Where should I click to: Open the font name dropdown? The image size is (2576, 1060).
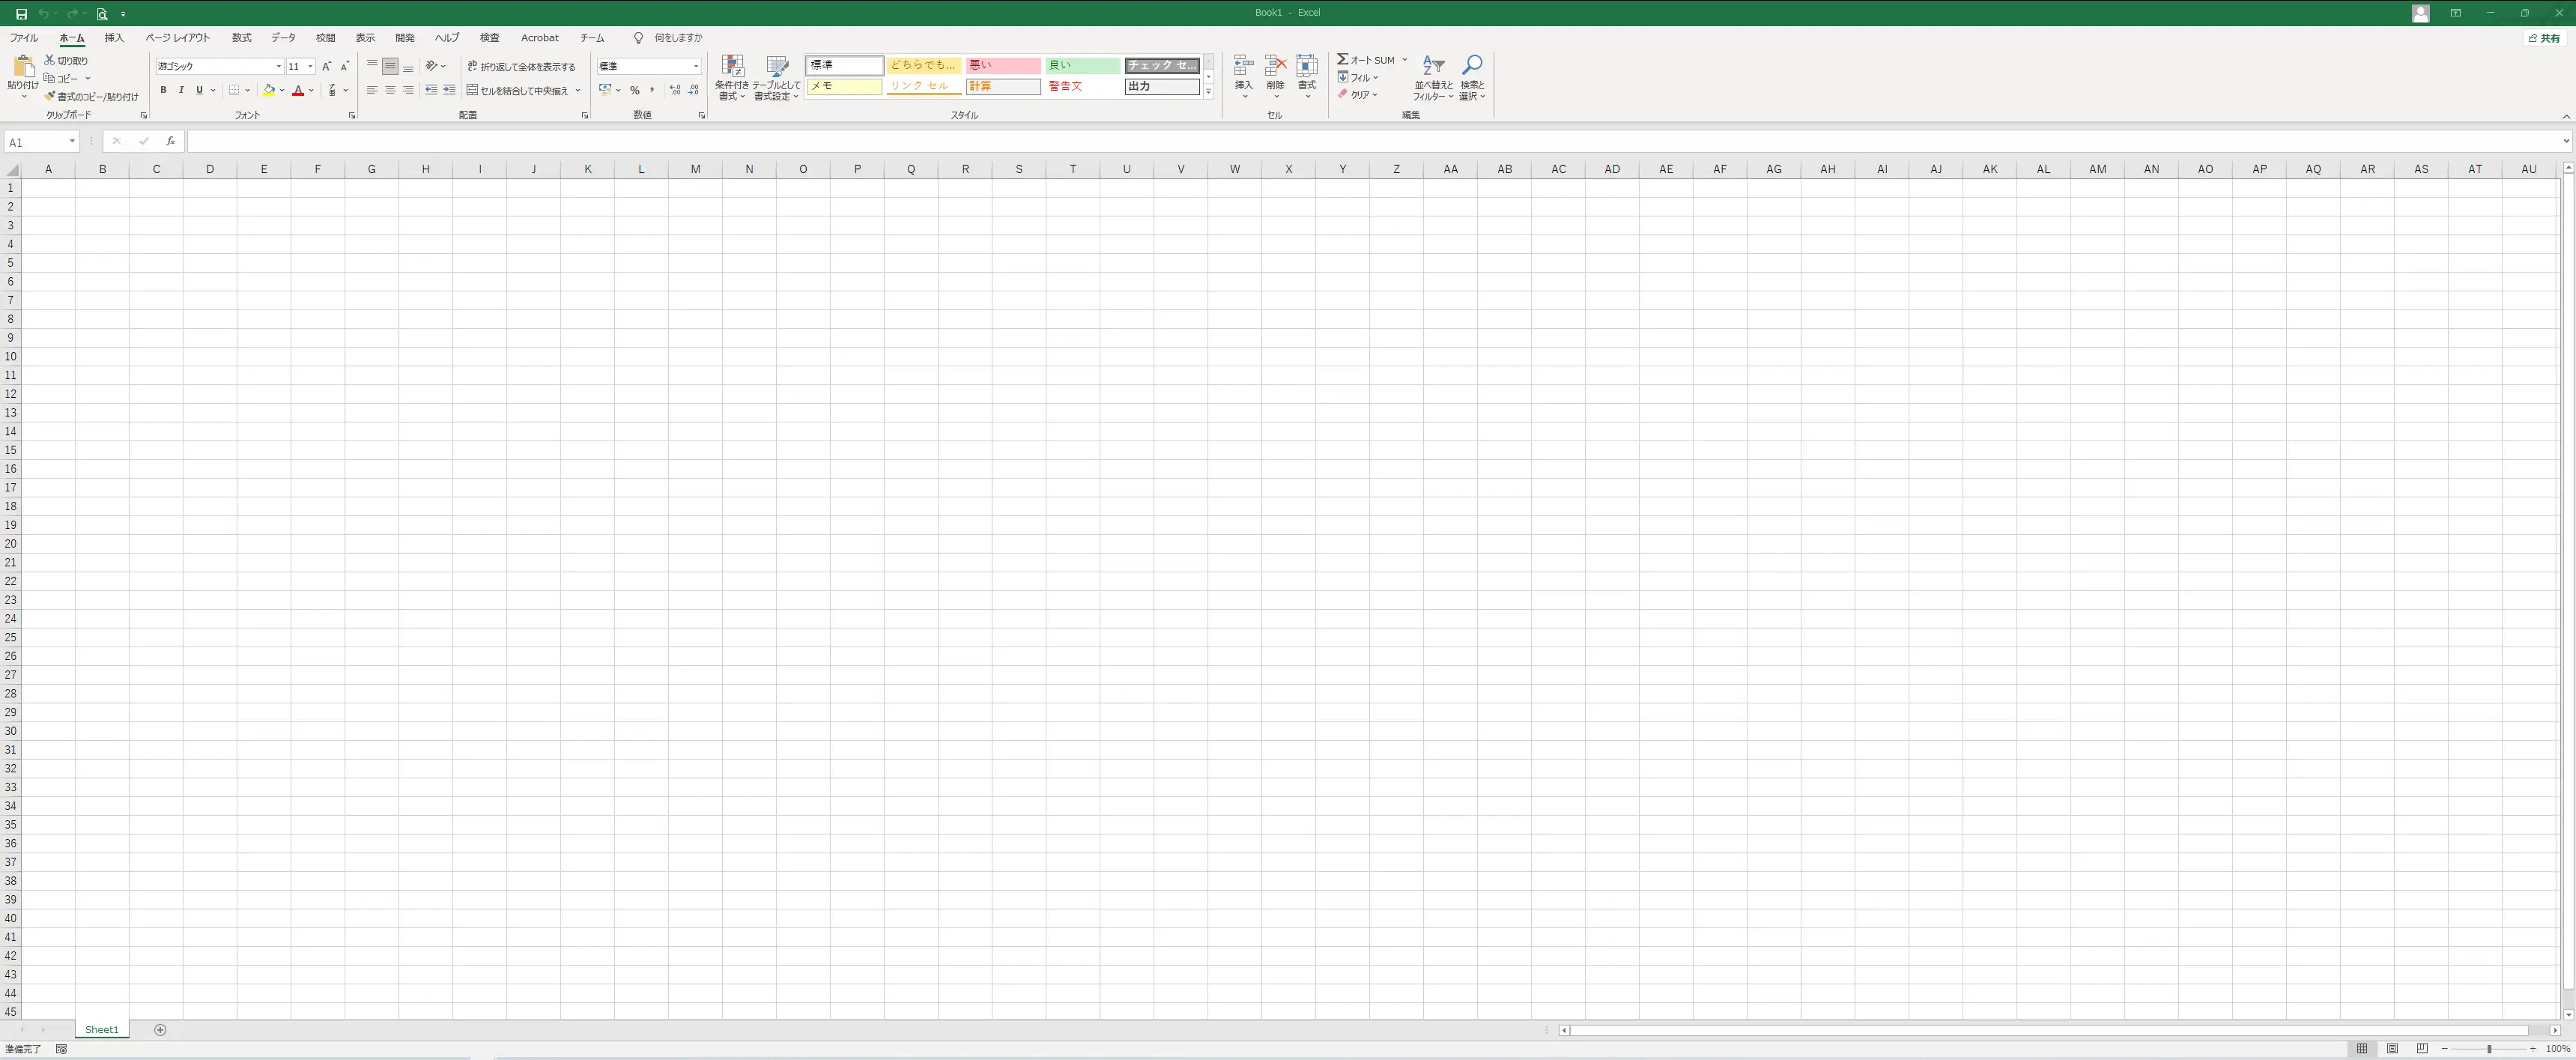point(279,67)
